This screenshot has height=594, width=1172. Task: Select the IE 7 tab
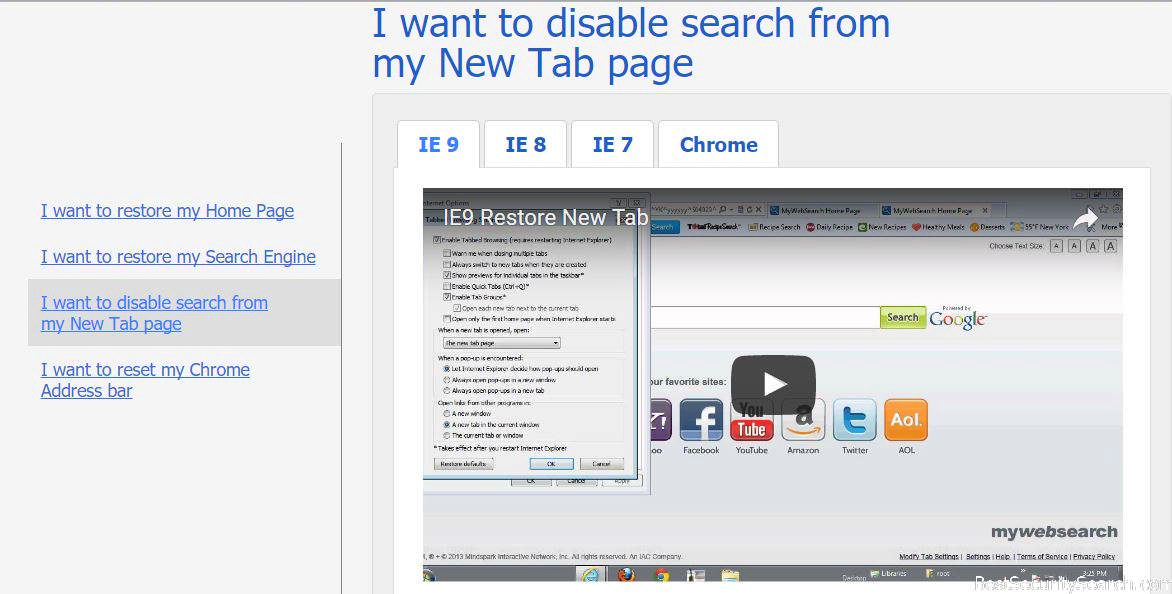612,145
